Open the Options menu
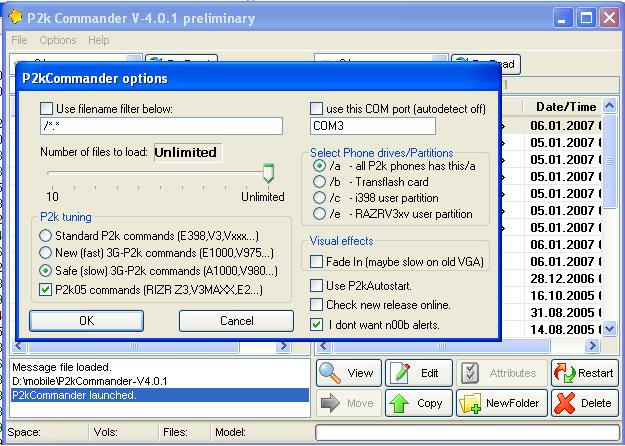Screen dimensions: 625x446 (58, 40)
